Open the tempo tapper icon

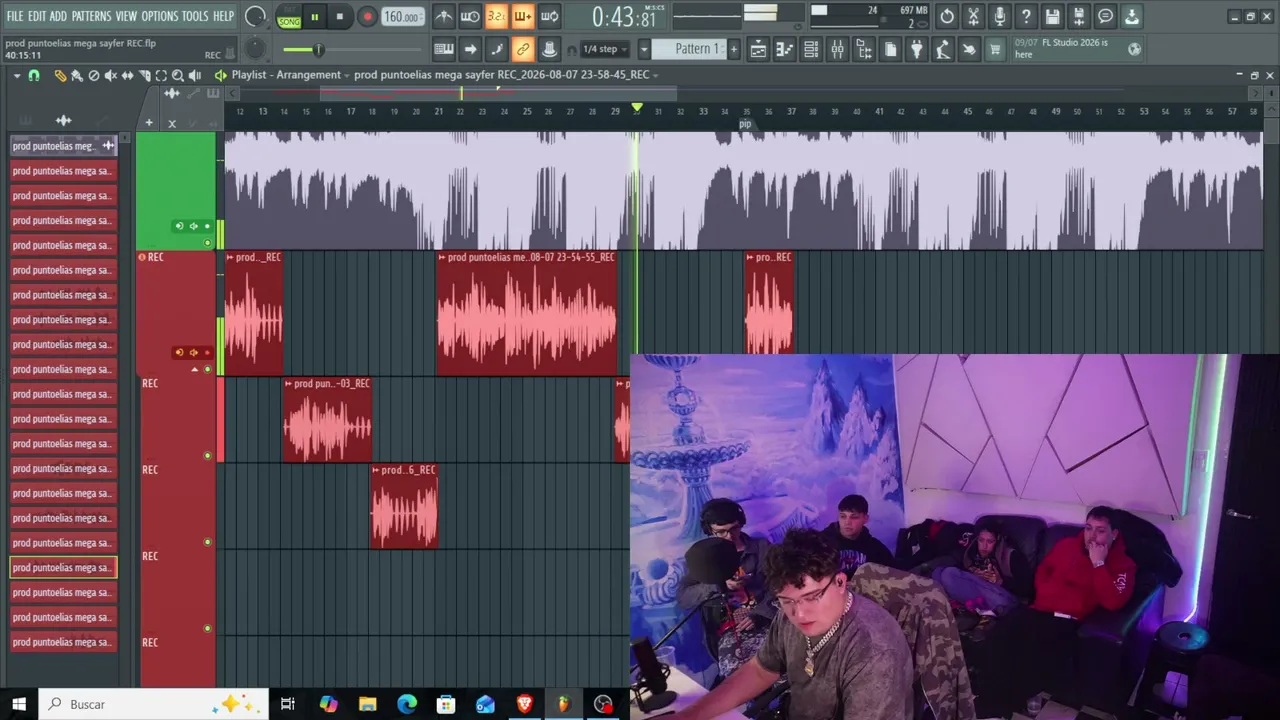[942, 49]
